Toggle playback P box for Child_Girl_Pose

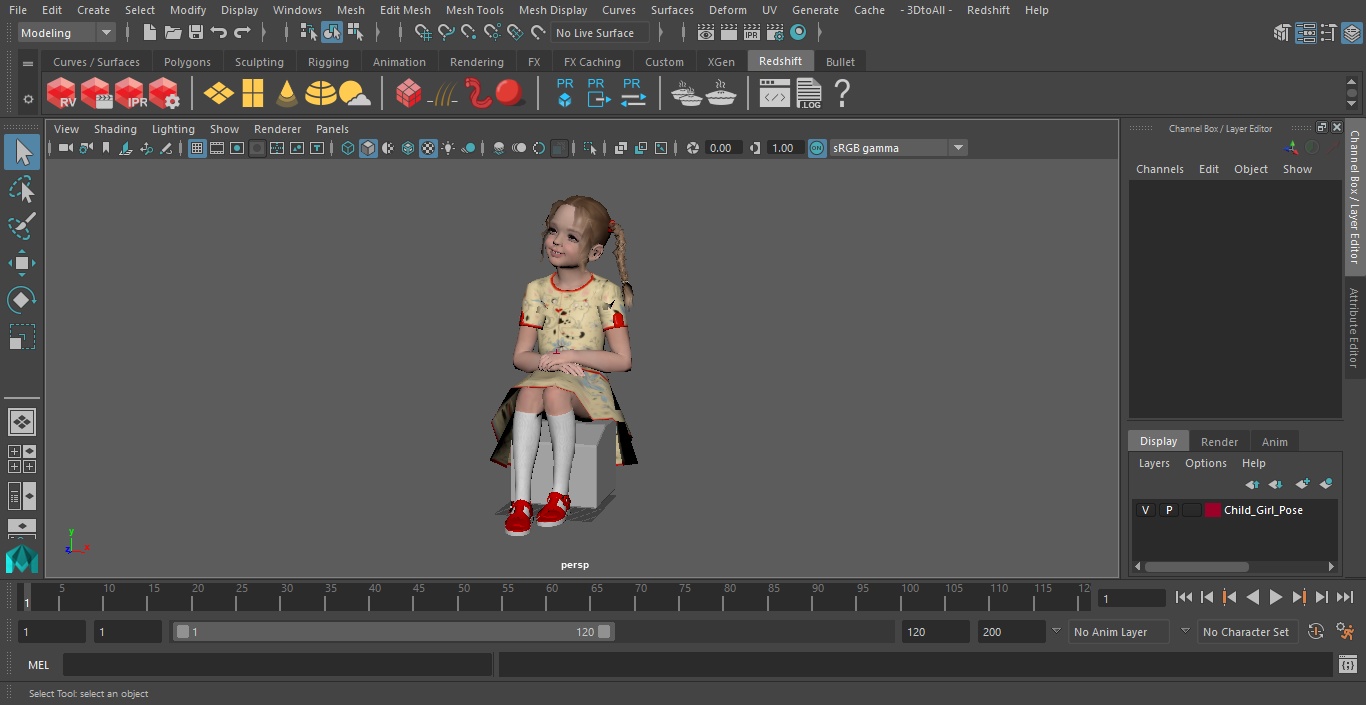(x=1168, y=510)
